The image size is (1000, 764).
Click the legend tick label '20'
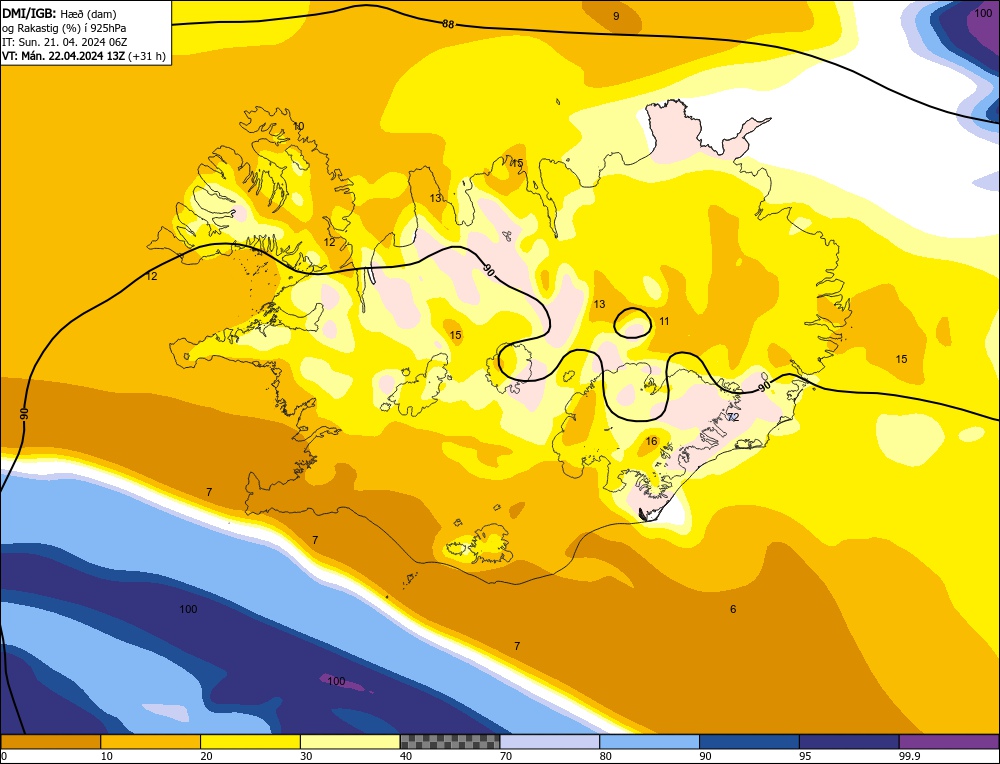coord(207,756)
